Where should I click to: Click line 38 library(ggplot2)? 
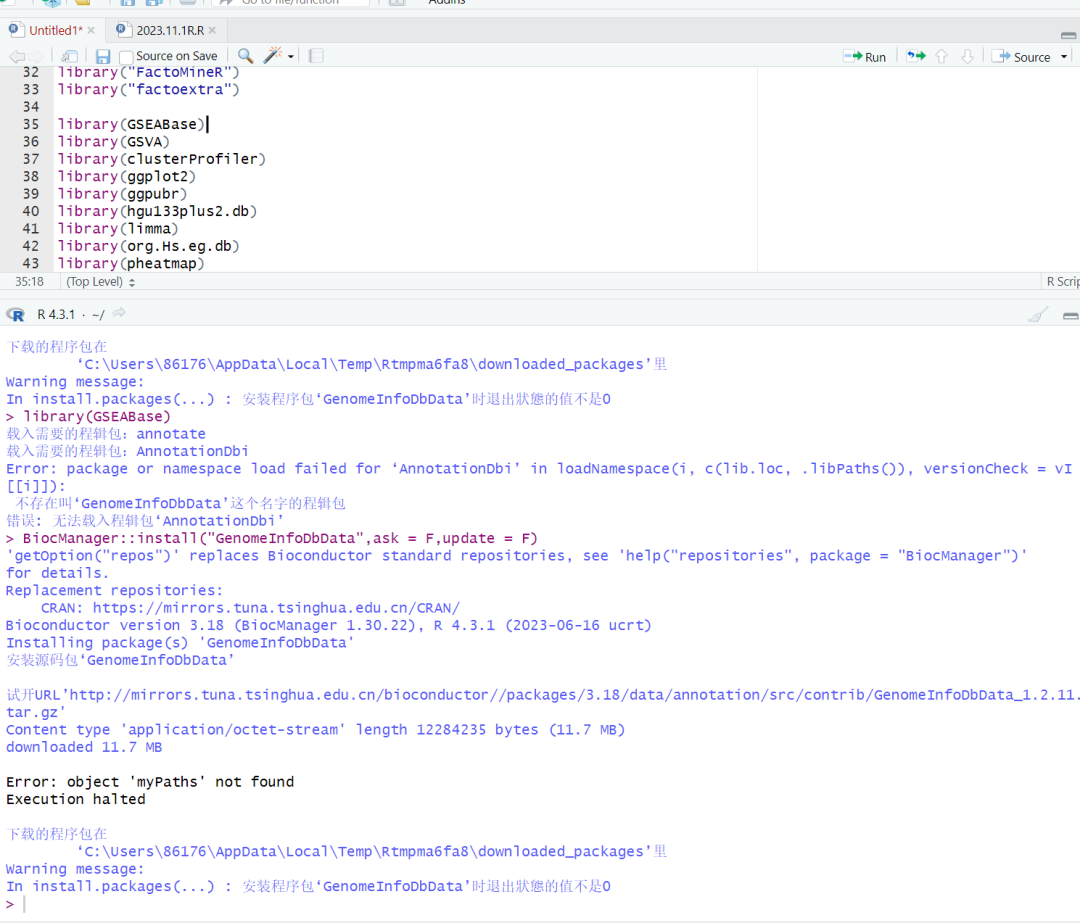tap(127, 176)
